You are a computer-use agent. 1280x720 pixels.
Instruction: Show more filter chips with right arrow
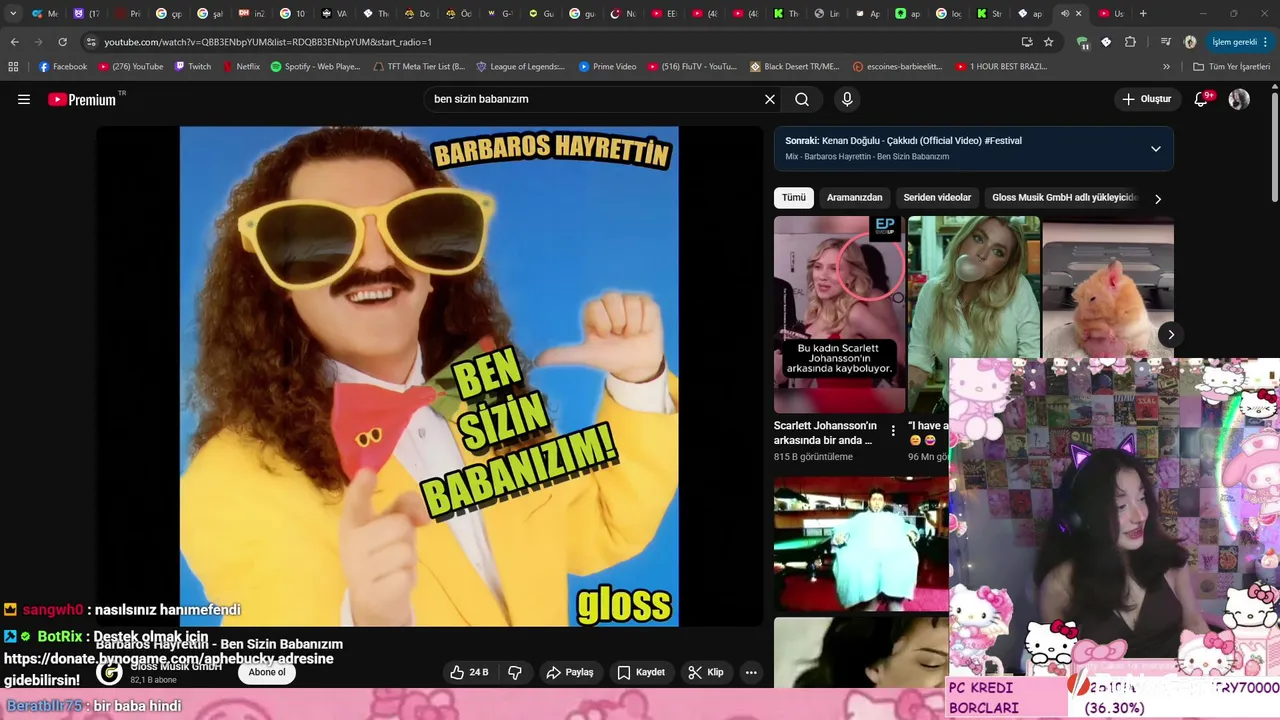[x=1158, y=199]
